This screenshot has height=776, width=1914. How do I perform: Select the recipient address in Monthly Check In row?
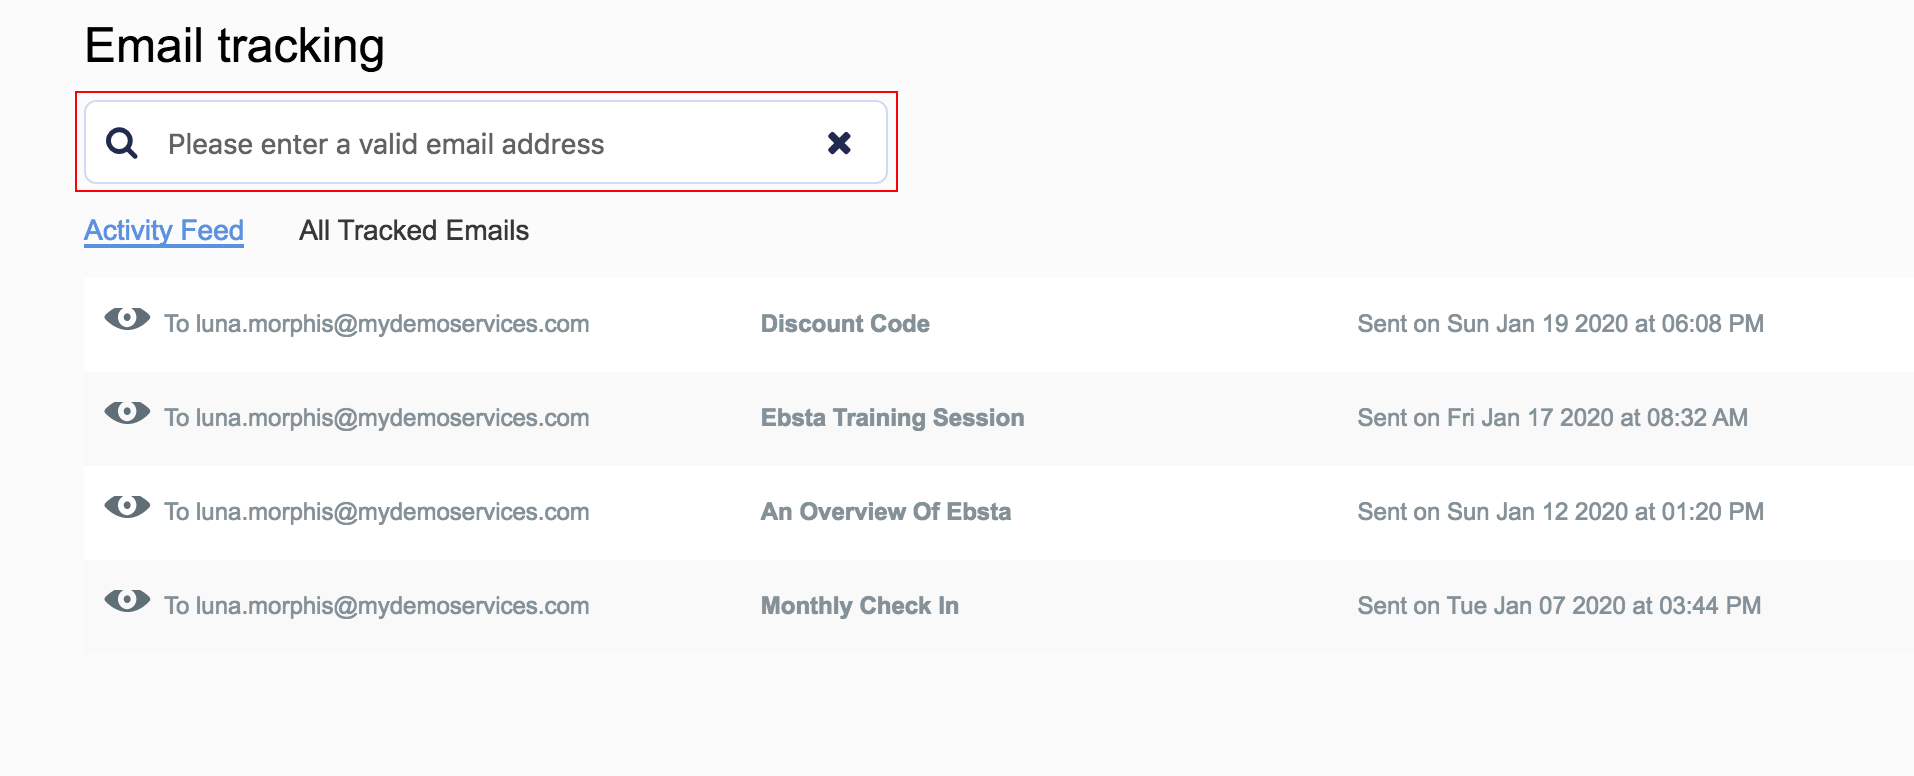pyautogui.click(x=377, y=606)
